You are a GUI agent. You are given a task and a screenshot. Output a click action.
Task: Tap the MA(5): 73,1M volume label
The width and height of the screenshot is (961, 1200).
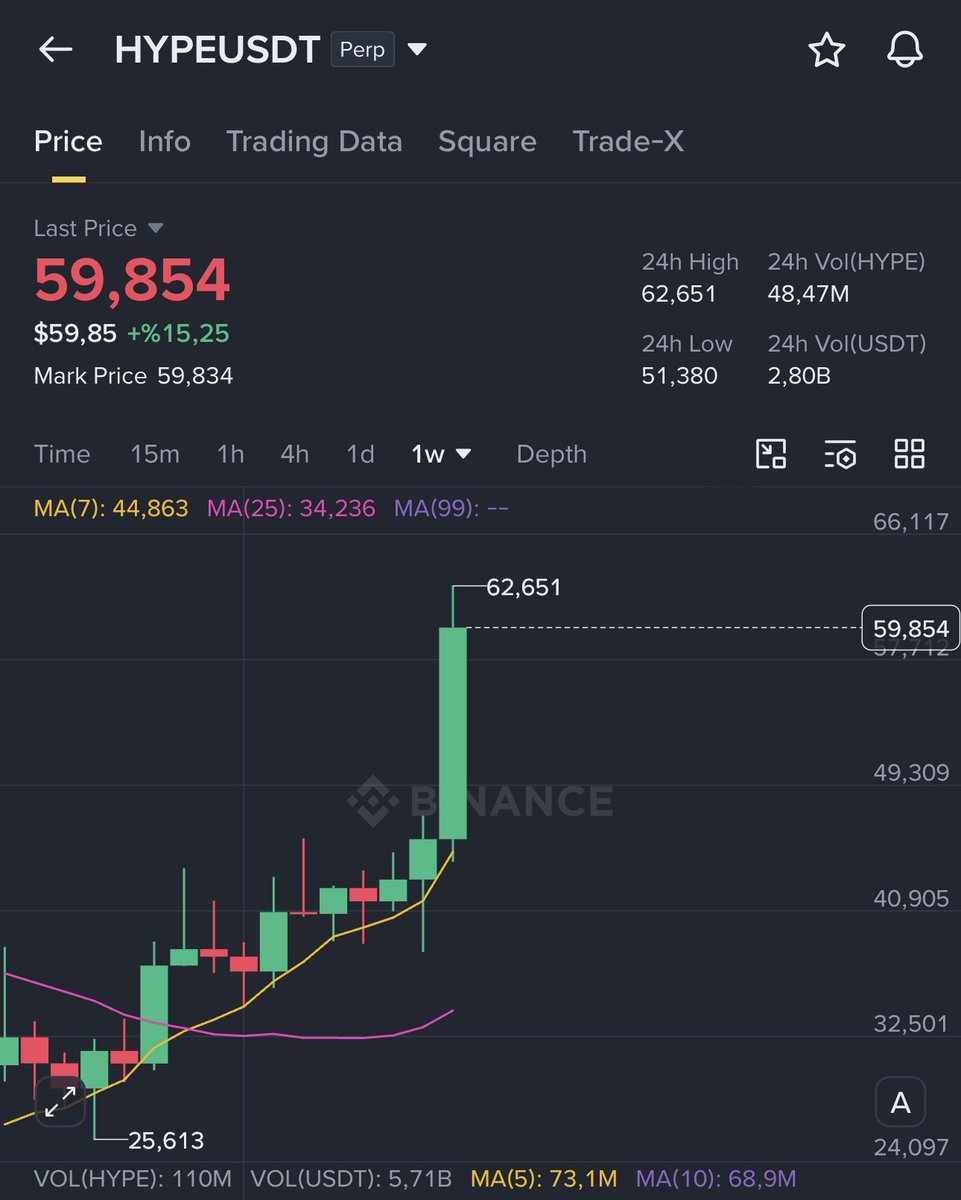544,1179
